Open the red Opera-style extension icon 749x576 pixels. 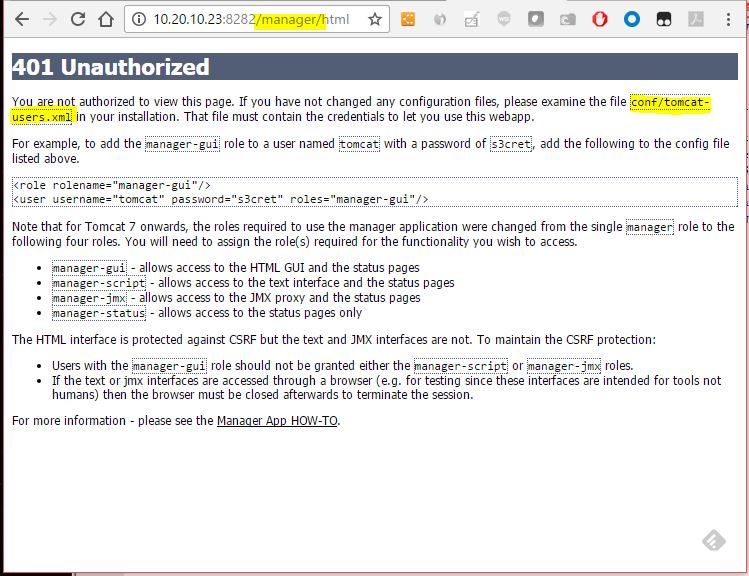(x=600, y=19)
